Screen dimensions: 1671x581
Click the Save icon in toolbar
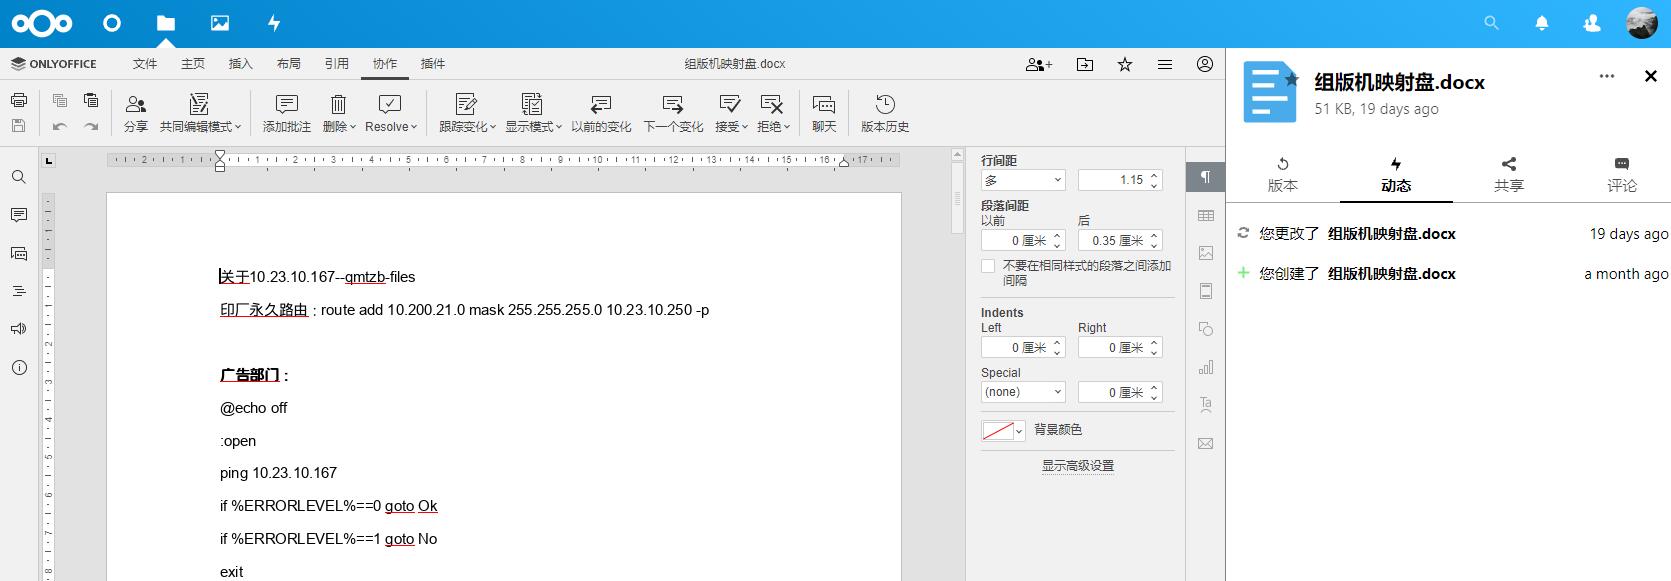click(19, 126)
